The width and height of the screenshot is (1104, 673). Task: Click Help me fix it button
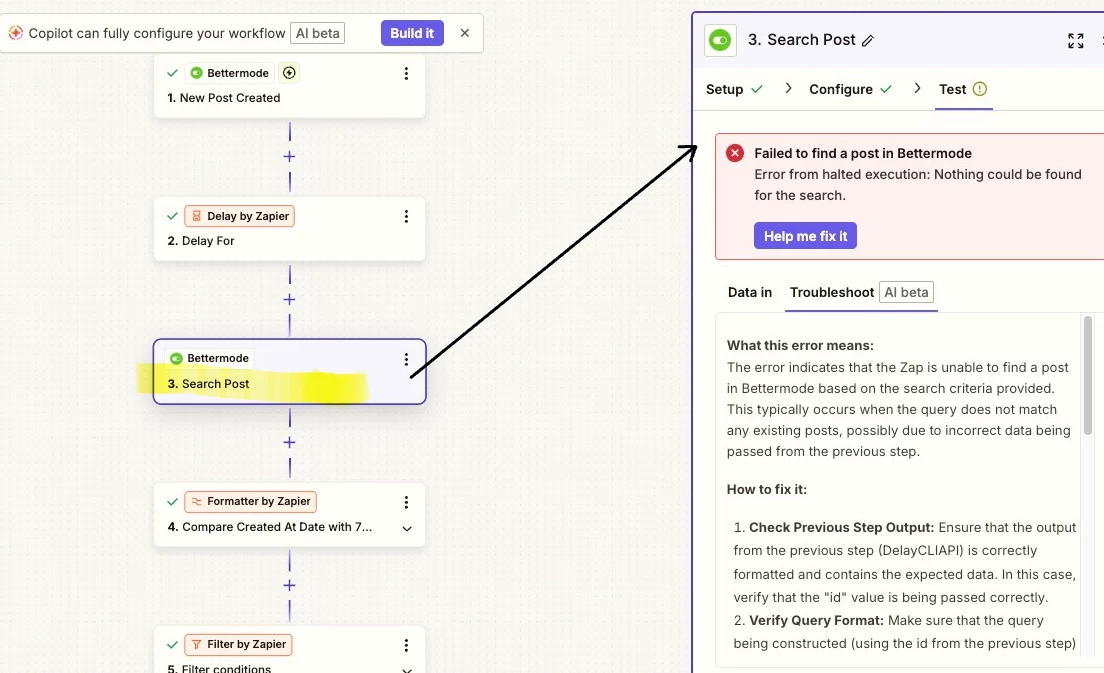click(x=805, y=236)
